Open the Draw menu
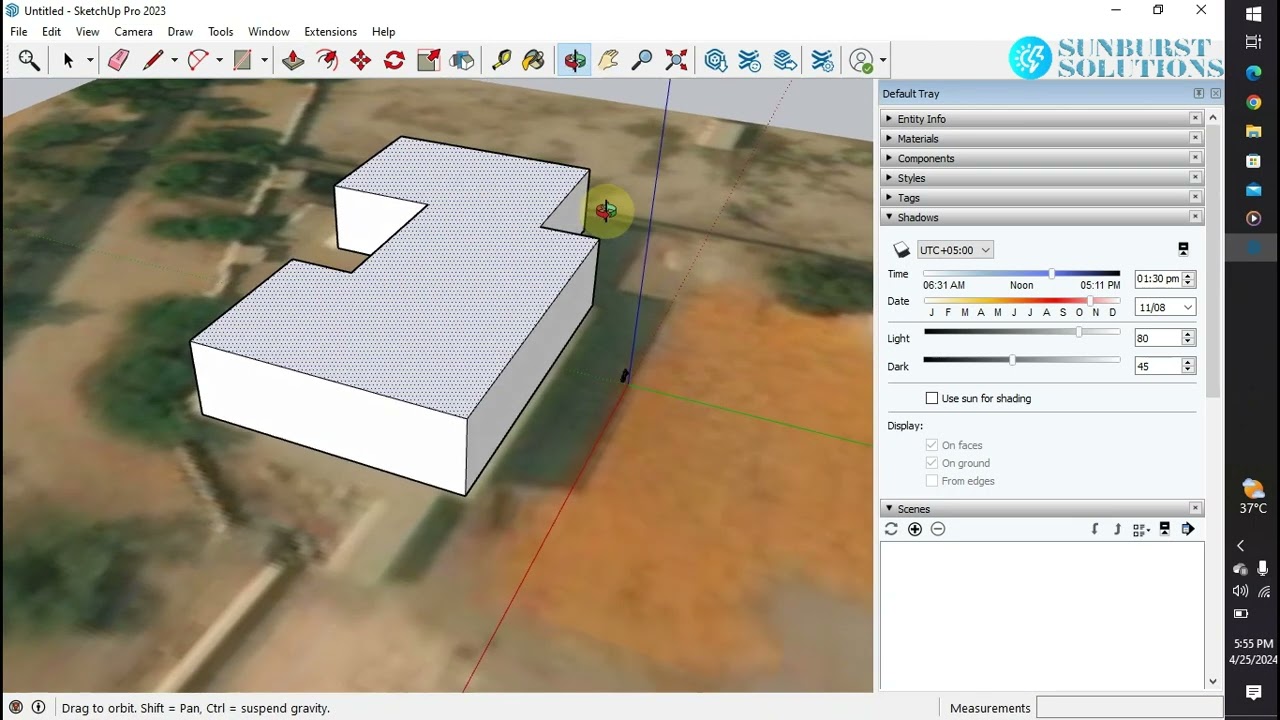The width and height of the screenshot is (1280, 720). [x=180, y=32]
